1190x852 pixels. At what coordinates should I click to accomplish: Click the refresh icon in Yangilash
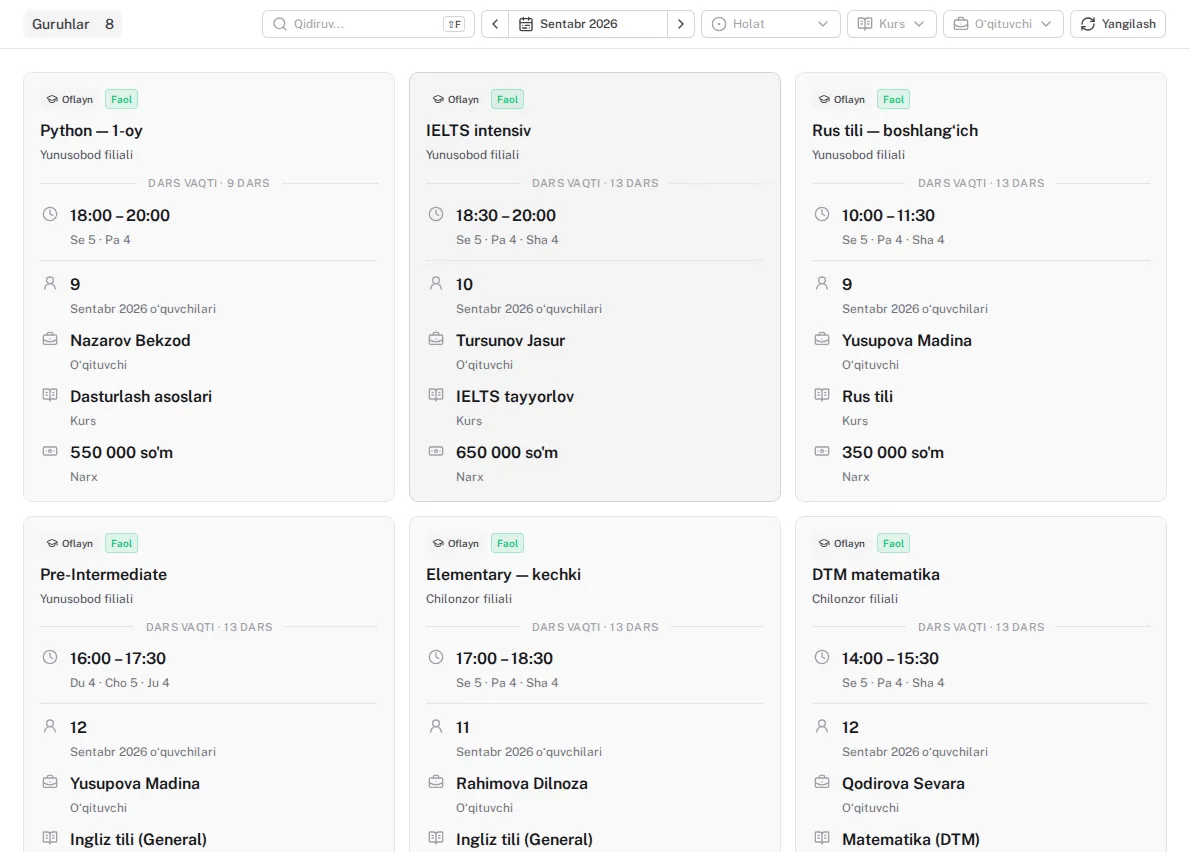click(1088, 24)
